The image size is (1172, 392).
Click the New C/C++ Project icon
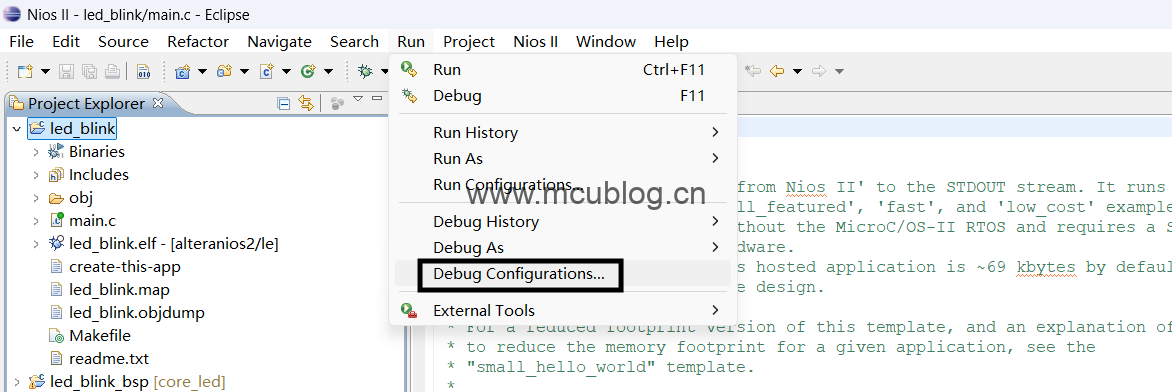(182, 72)
